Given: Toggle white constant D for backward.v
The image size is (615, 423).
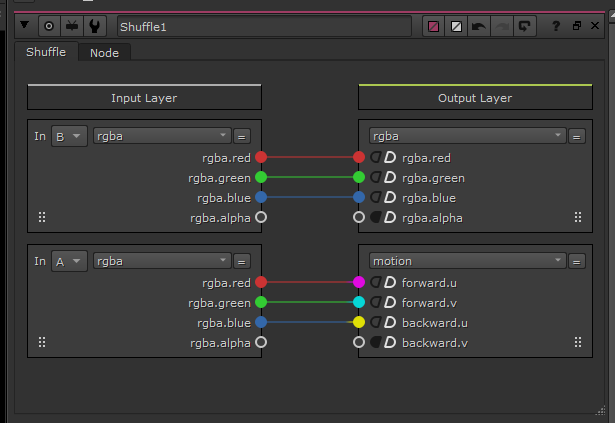Looking at the screenshot, I should click(x=391, y=343).
